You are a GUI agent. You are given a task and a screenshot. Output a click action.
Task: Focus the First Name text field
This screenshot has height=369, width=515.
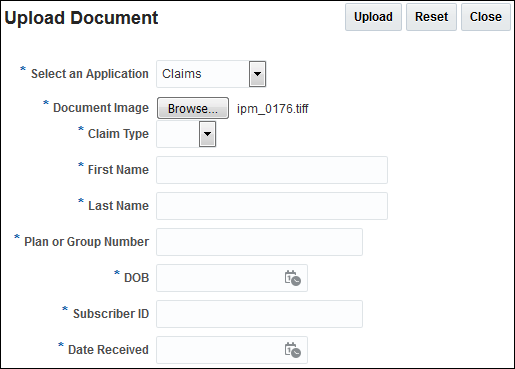coord(272,170)
